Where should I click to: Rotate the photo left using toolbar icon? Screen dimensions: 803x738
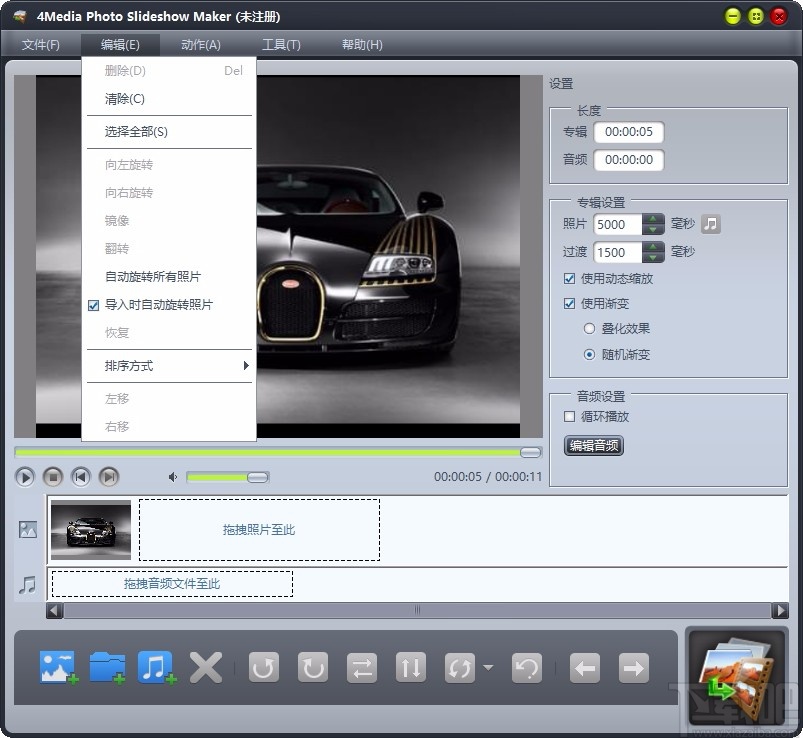pos(263,667)
